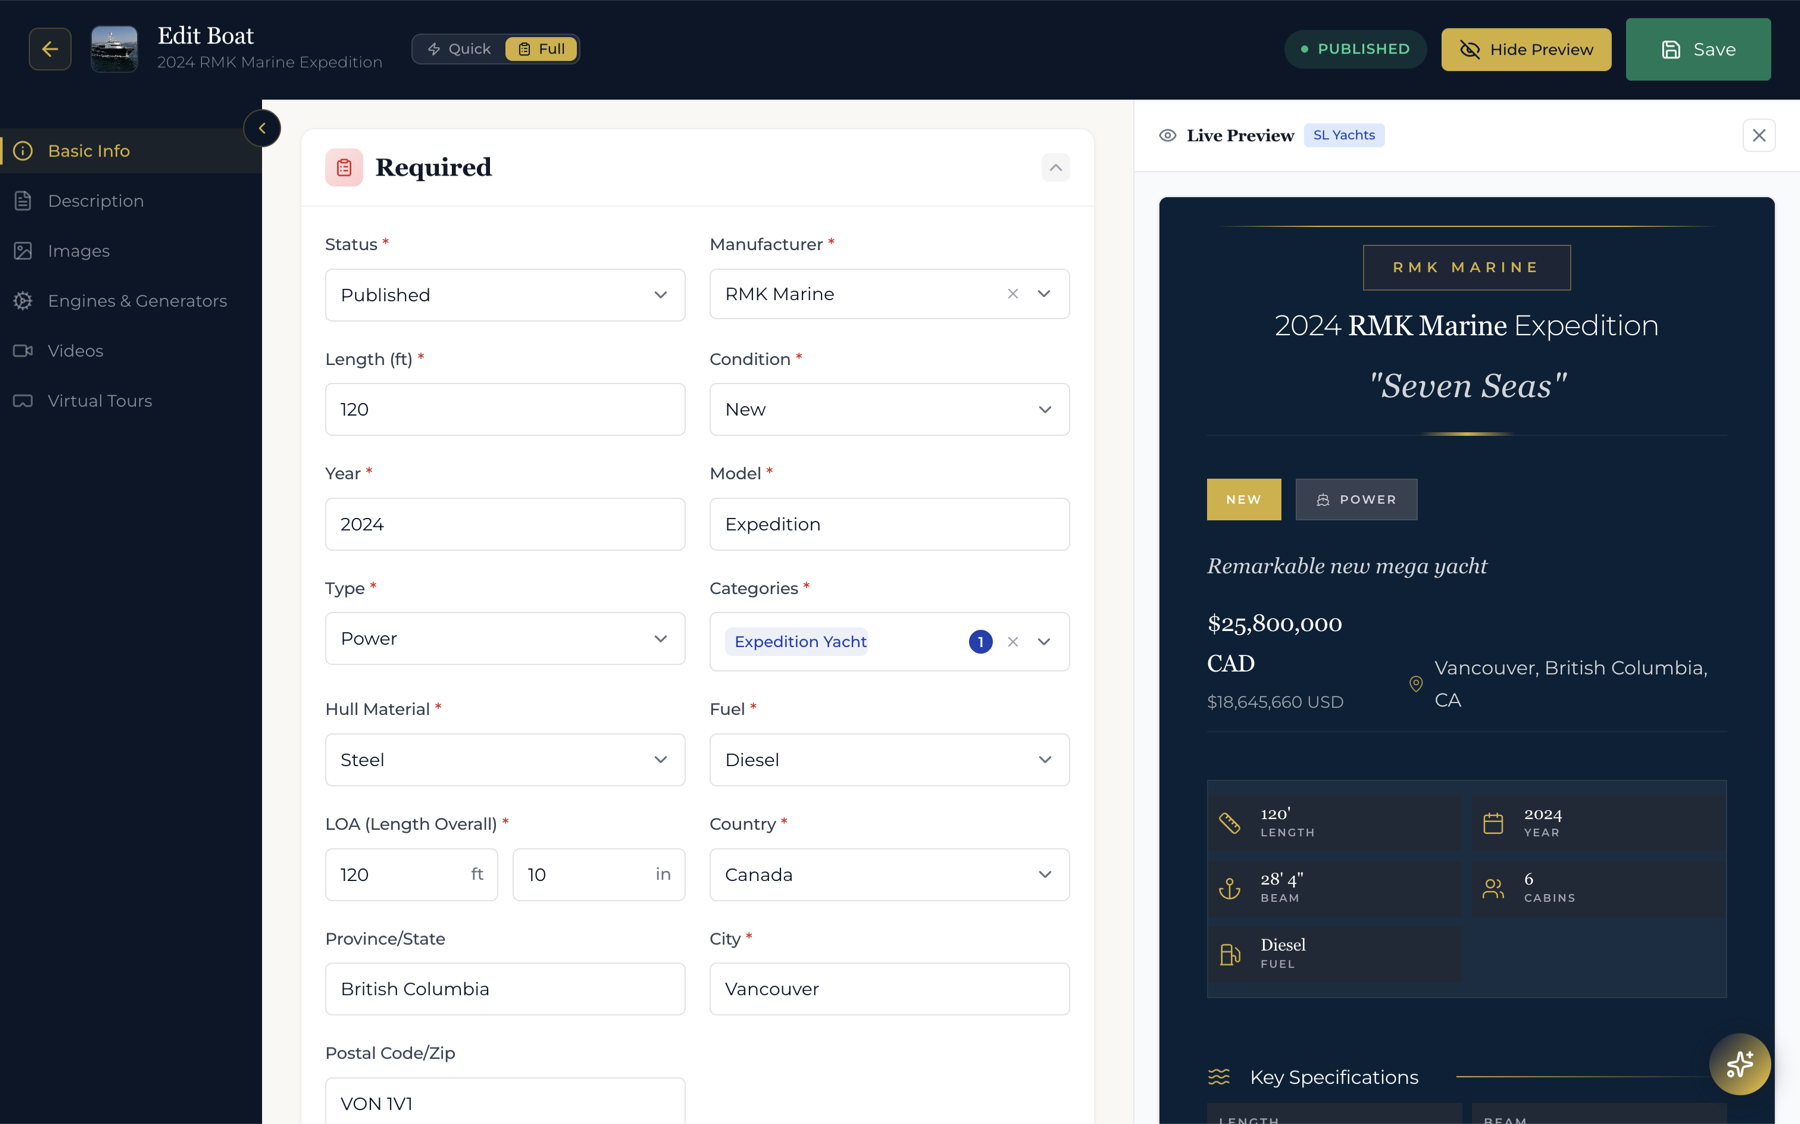This screenshot has width=1800, height=1124.
Task: Click the Engines gear icon
Action: click(23, 301)
